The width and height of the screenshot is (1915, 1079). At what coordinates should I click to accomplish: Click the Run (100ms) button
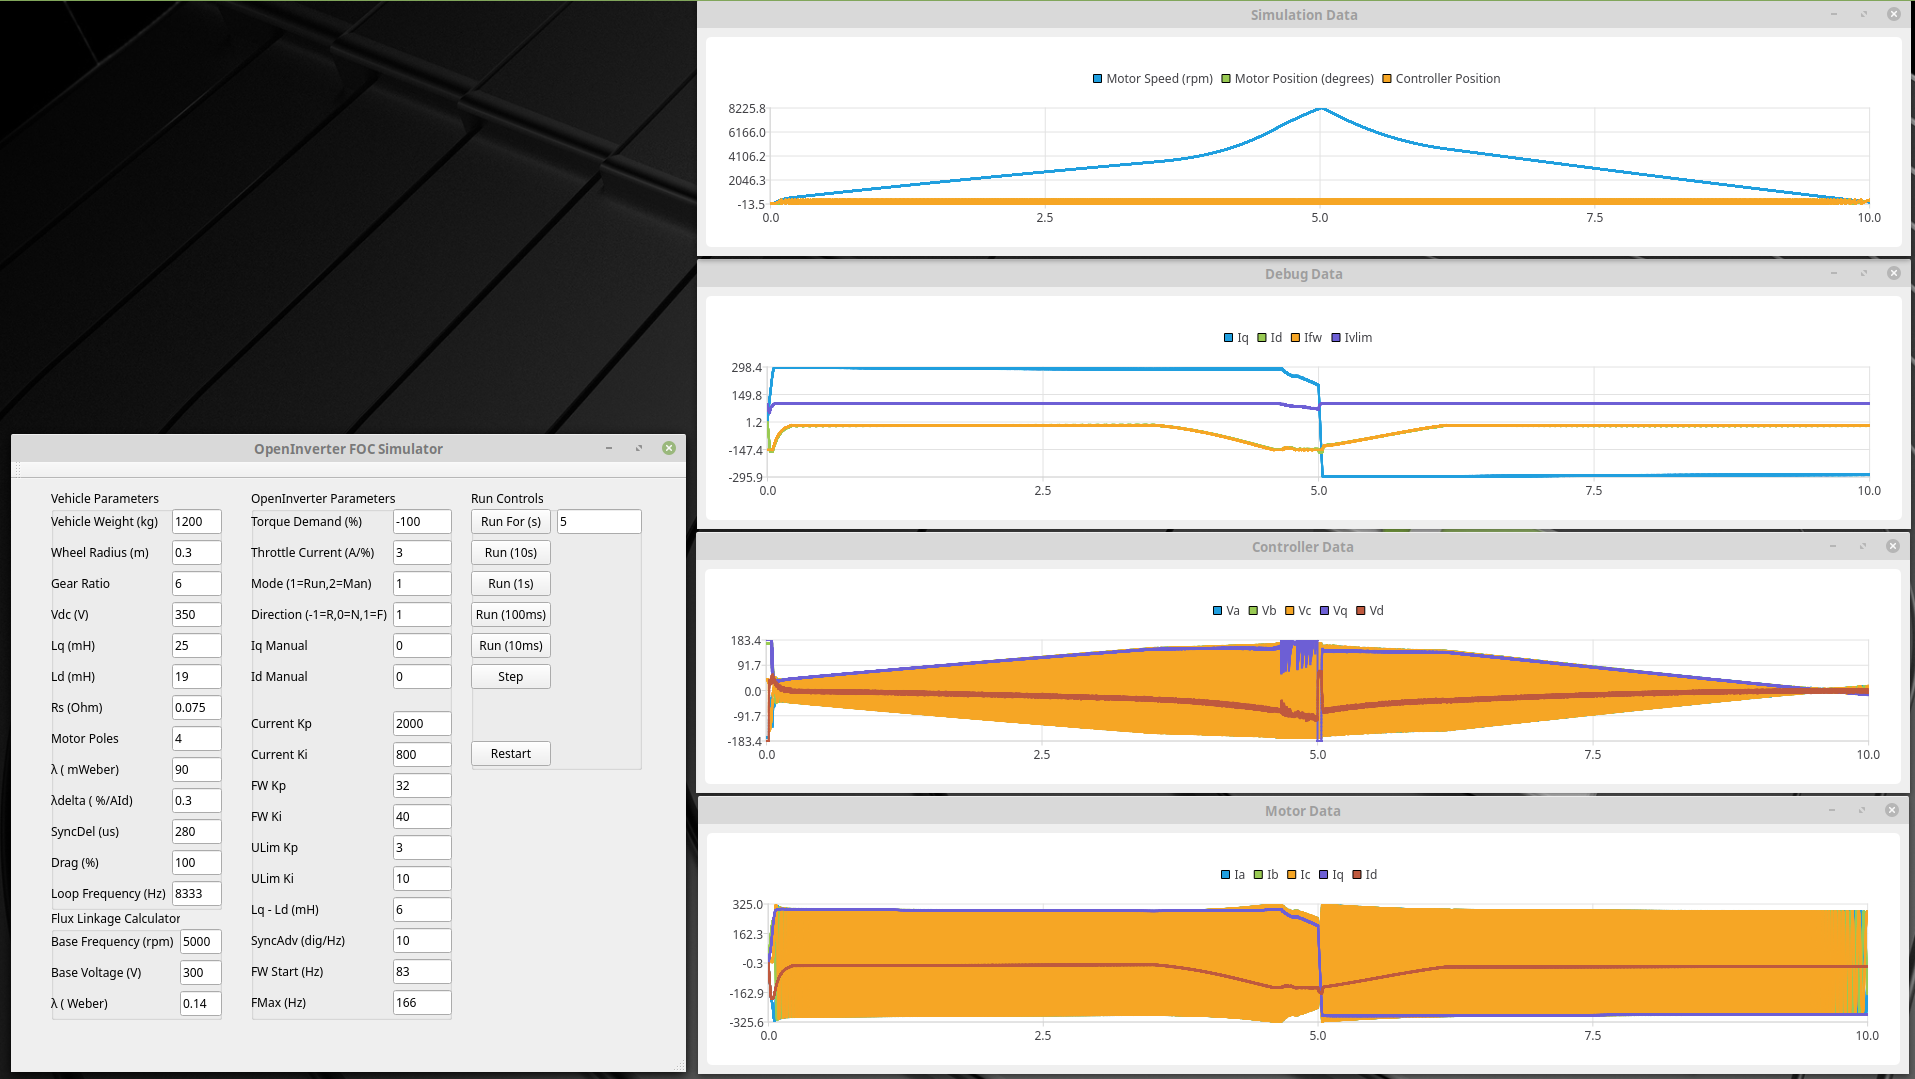click(510, 615)
